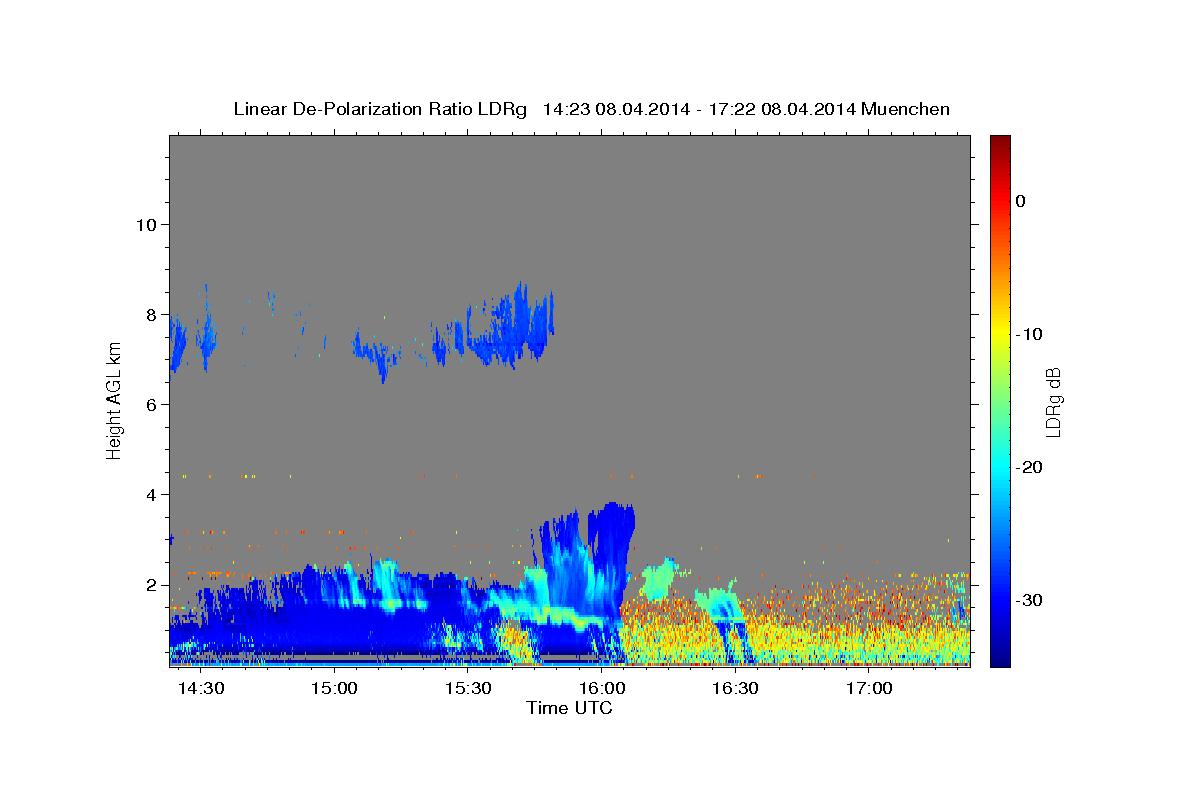1200x800 pixels.
Task: Click the 15:00 time axis tick label
Action: [x=334, y=689]
